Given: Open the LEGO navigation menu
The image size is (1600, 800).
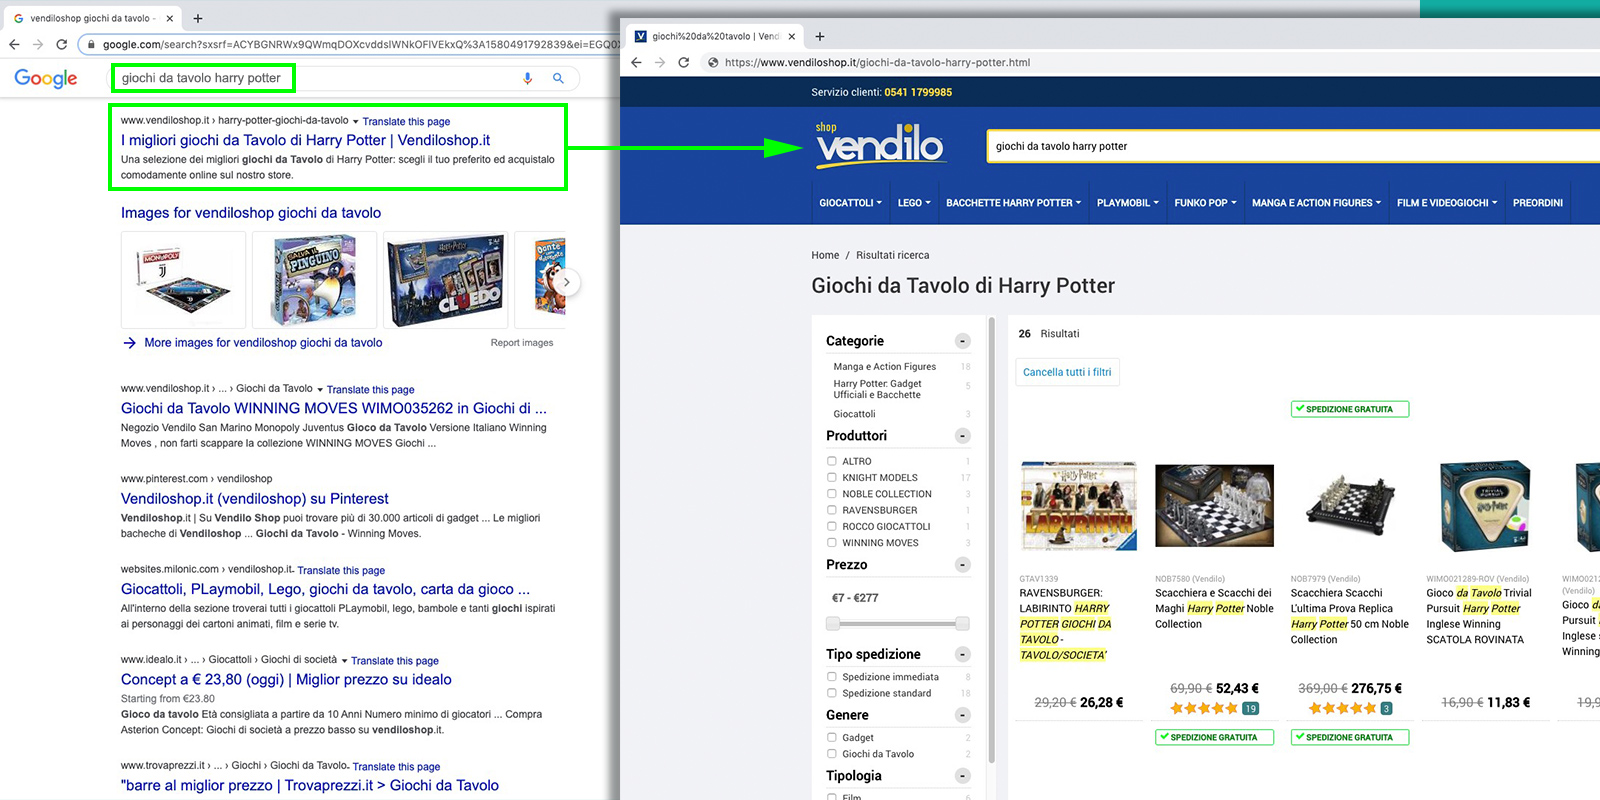Looking at the screenshot, I should [913, 203].
